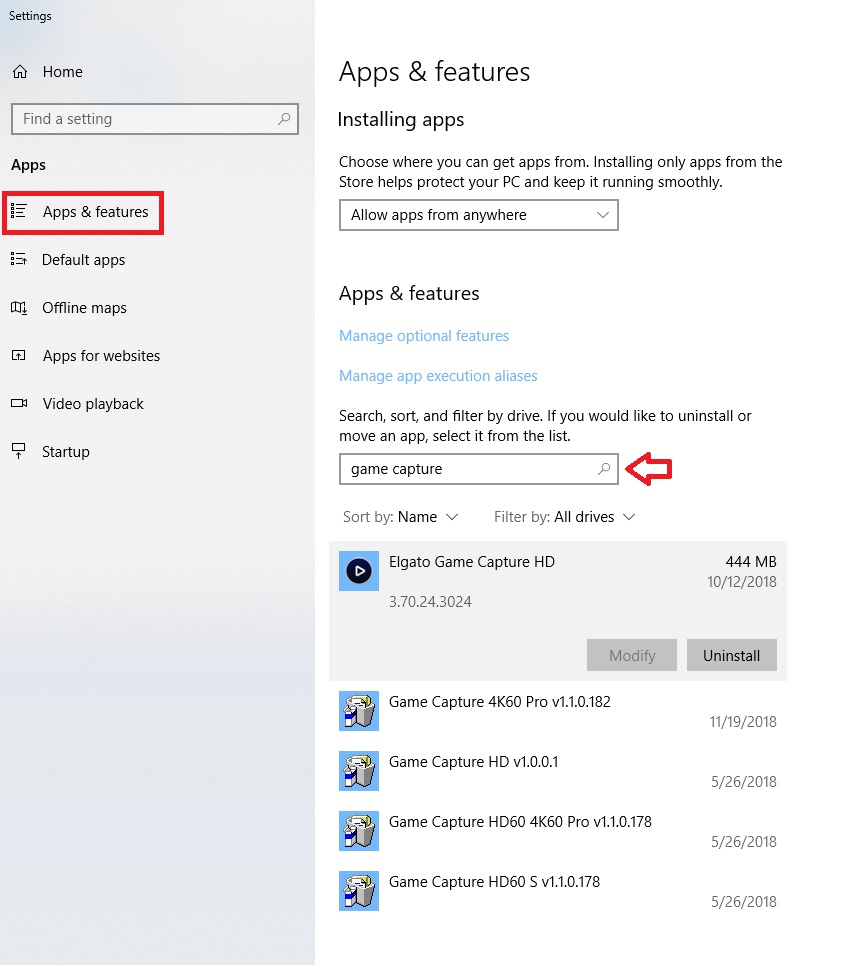Image resolution: width=859 pixels, height=965 pixels.
Task: Open the Default apps section
Action: 83,260
